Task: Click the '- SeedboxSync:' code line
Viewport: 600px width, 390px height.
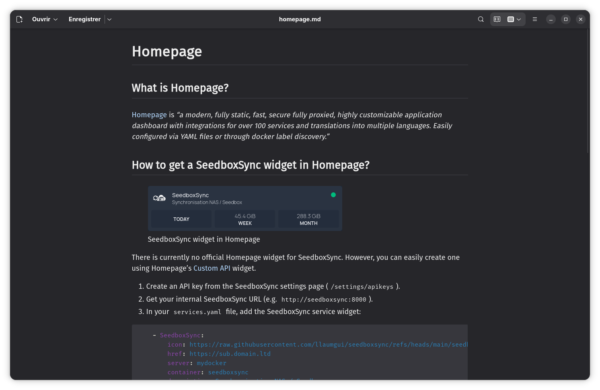Action: pyautogui.click(x=178, y=335)
